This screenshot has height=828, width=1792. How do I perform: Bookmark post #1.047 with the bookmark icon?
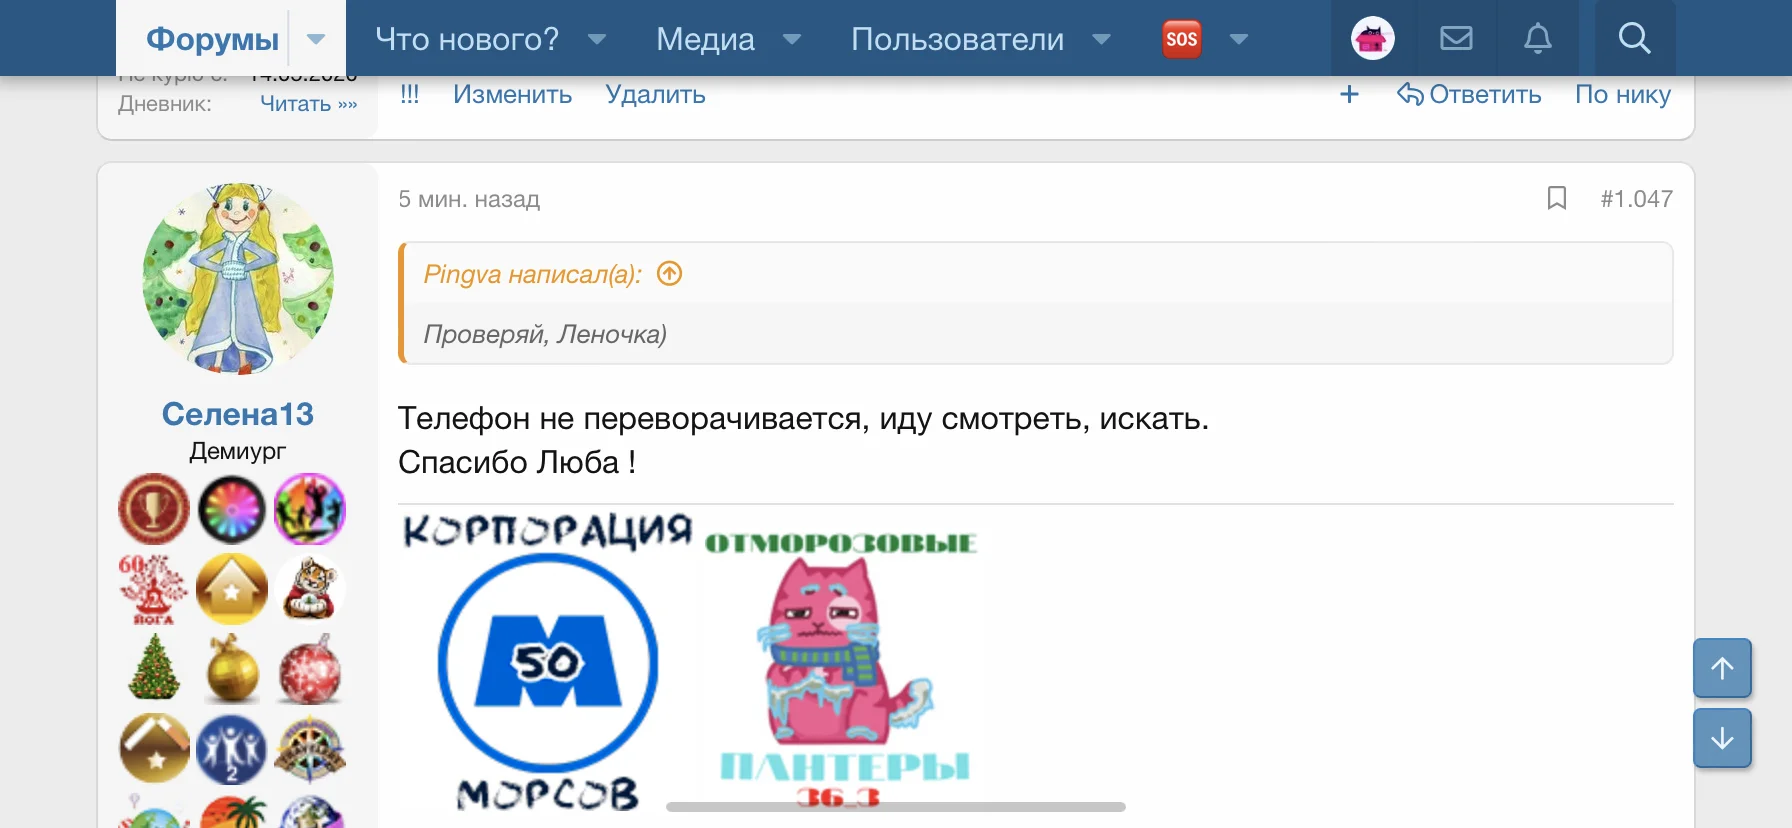[x=1556, y=198]
